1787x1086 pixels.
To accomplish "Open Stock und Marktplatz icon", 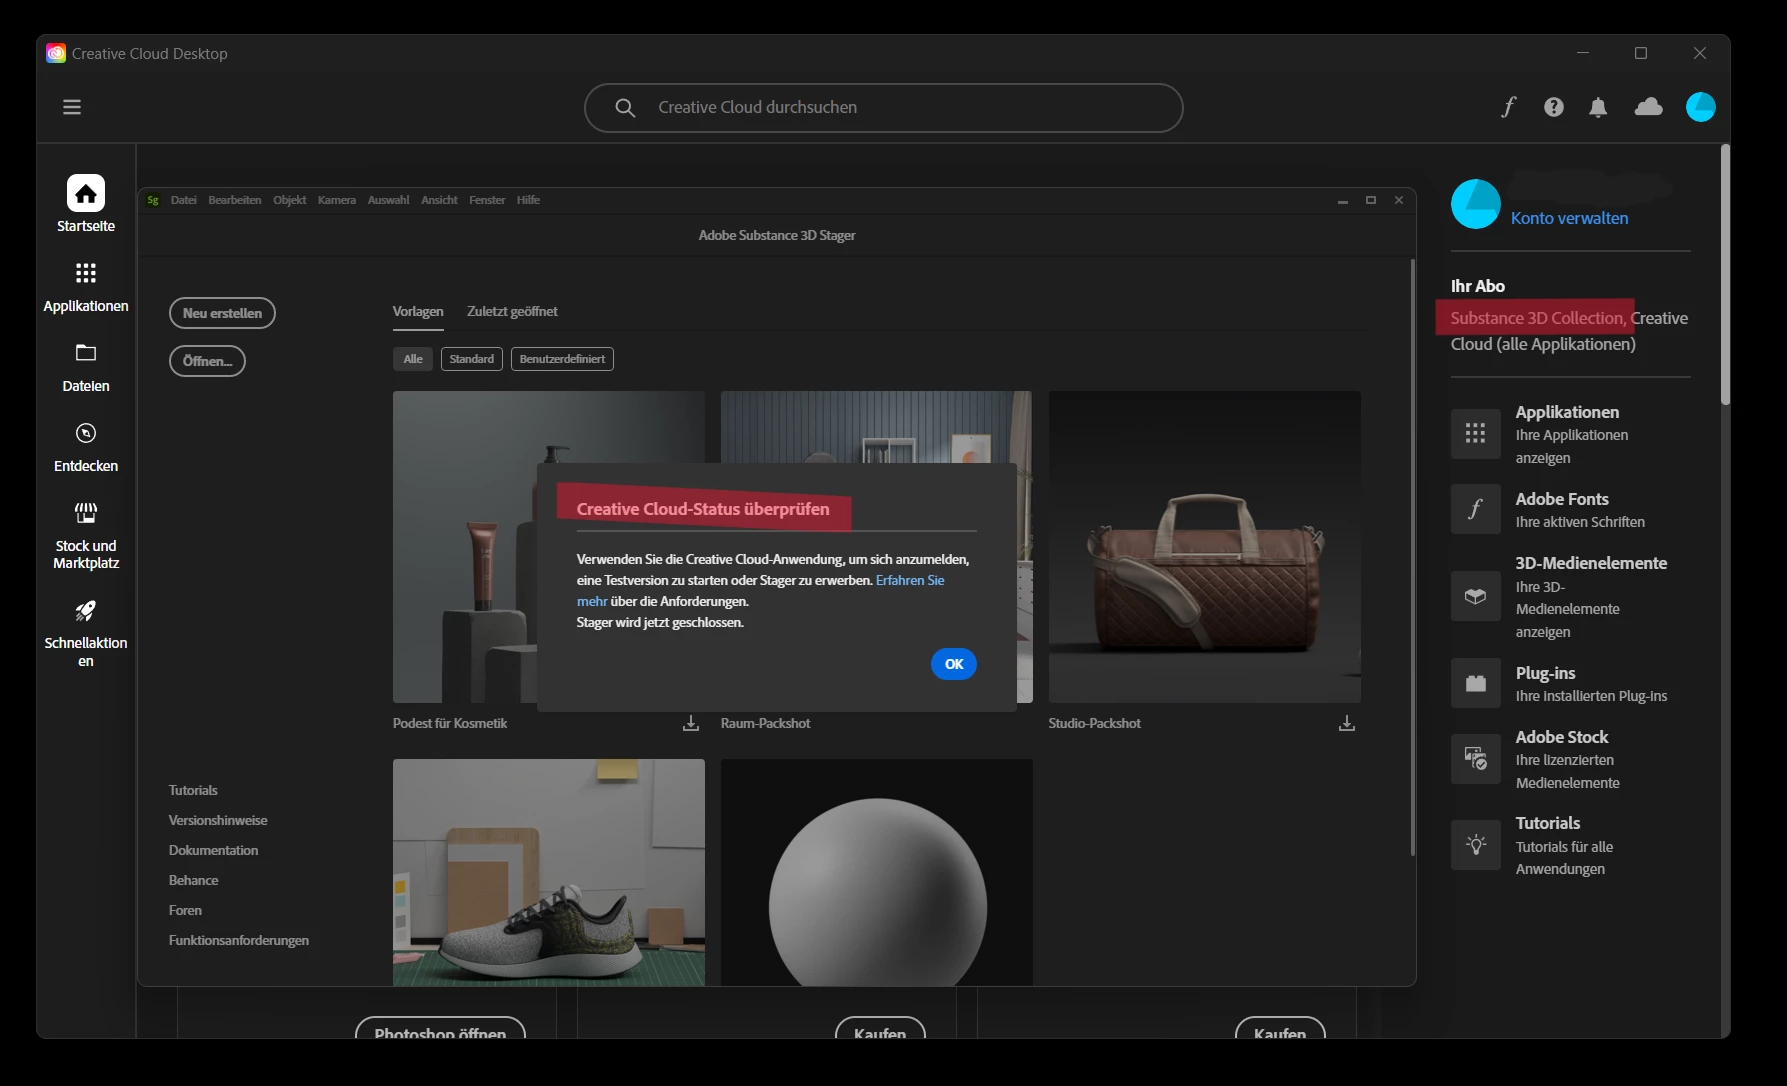I will pyautogui.click(x=86, y=513).
